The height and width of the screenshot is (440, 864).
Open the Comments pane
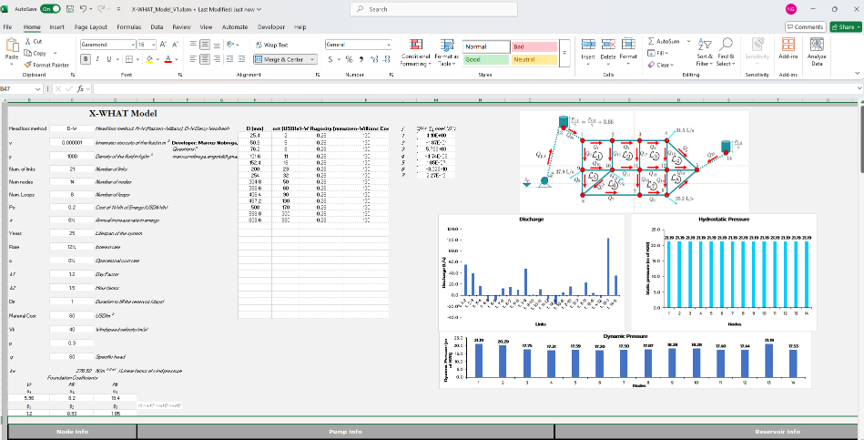[x=805, y=27]
